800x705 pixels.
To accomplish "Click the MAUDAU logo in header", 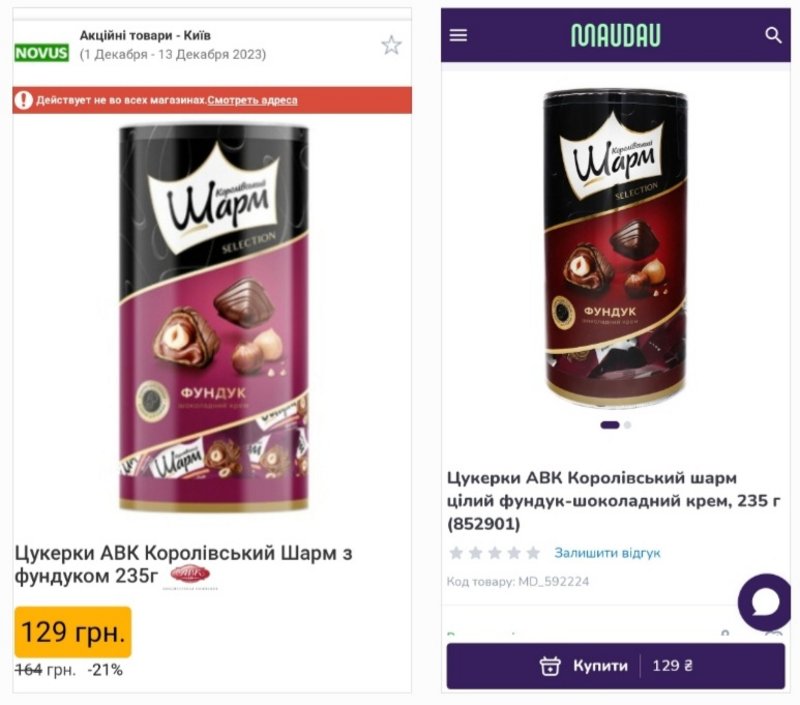I will click(x=615, y=35).
